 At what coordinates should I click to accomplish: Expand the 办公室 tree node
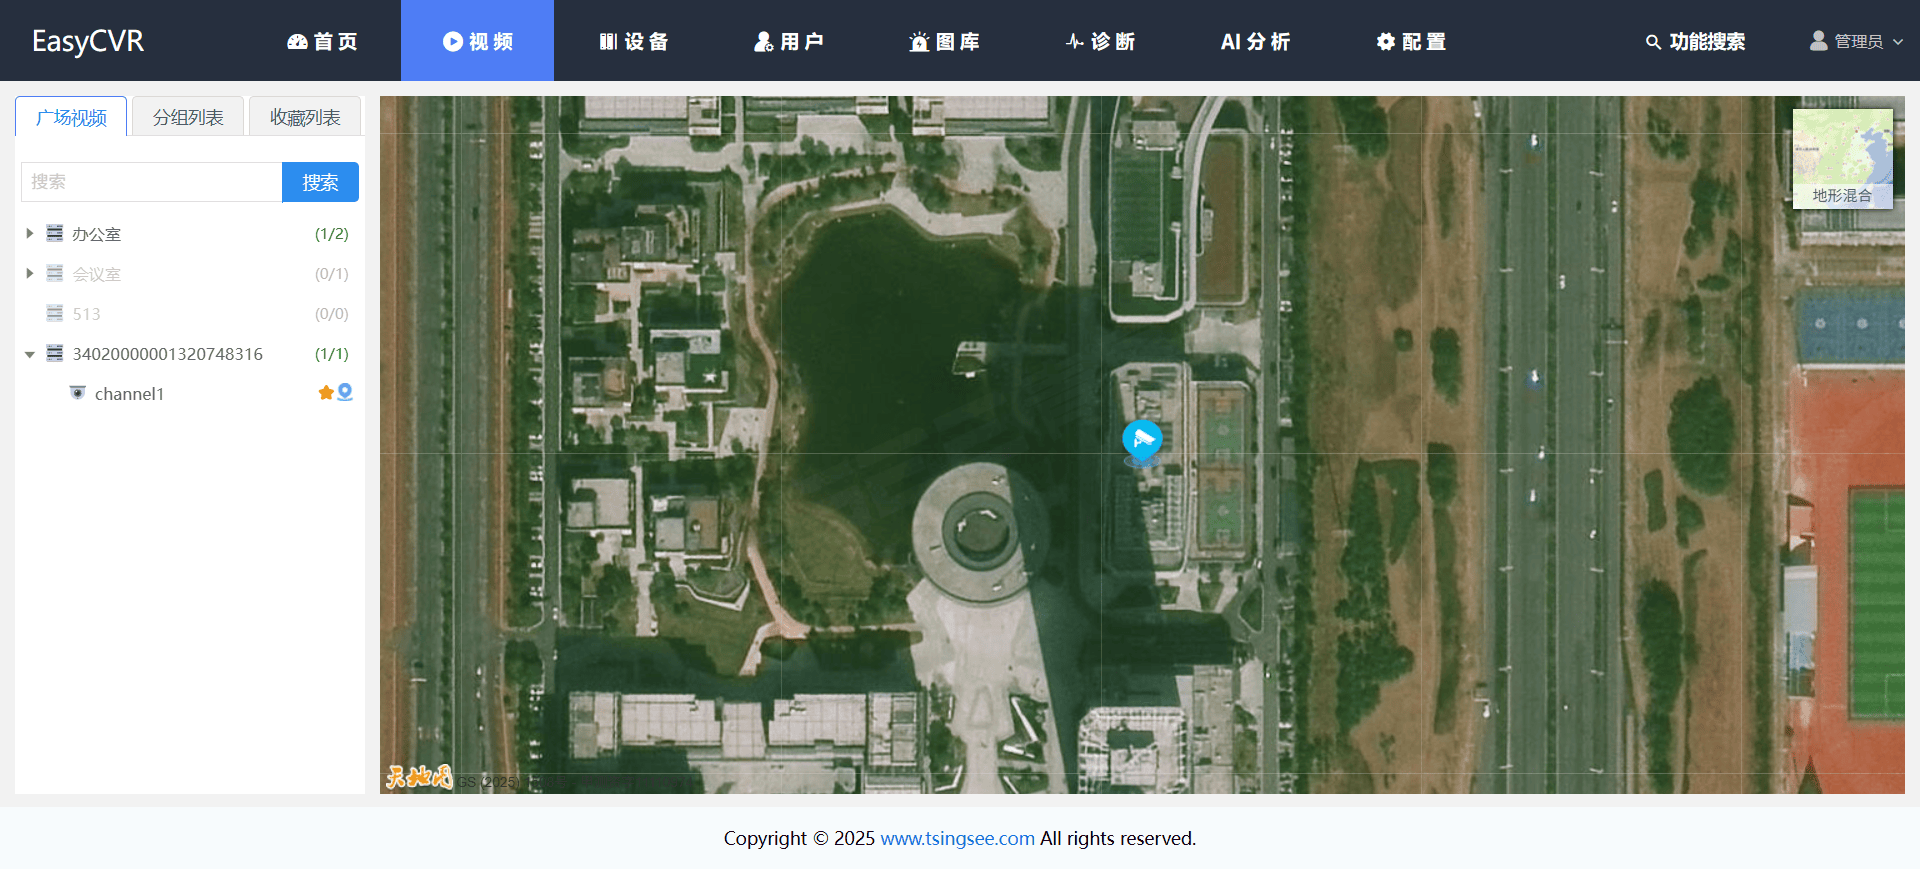[x=30, y=233]
